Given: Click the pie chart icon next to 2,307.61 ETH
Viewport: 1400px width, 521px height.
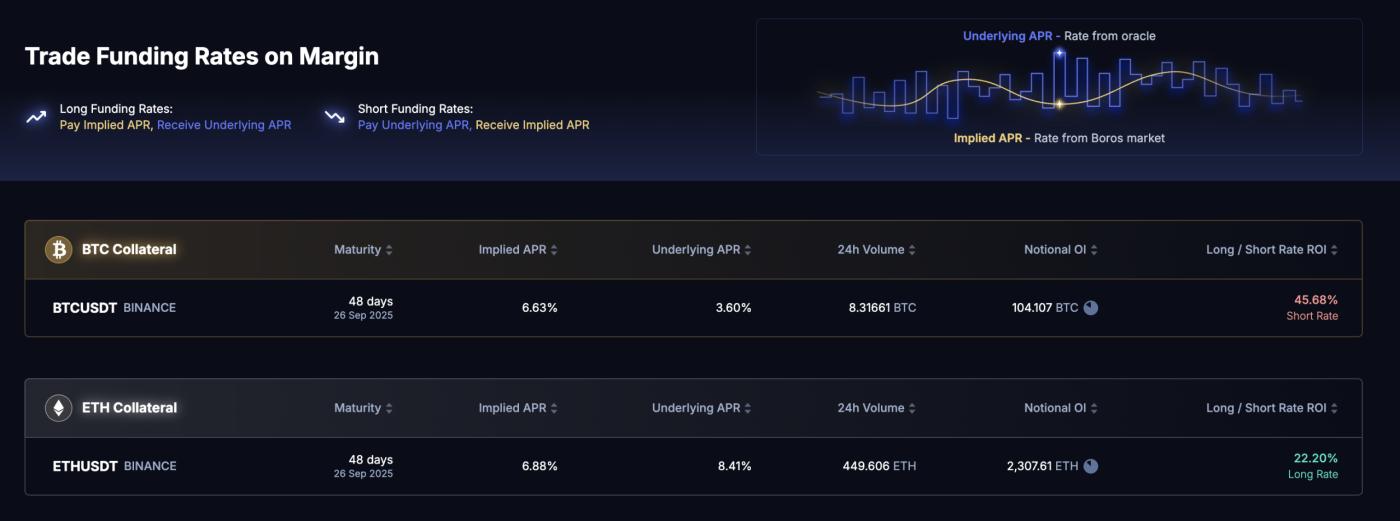Looking at the screenshot, I should tap(1090, 466).
